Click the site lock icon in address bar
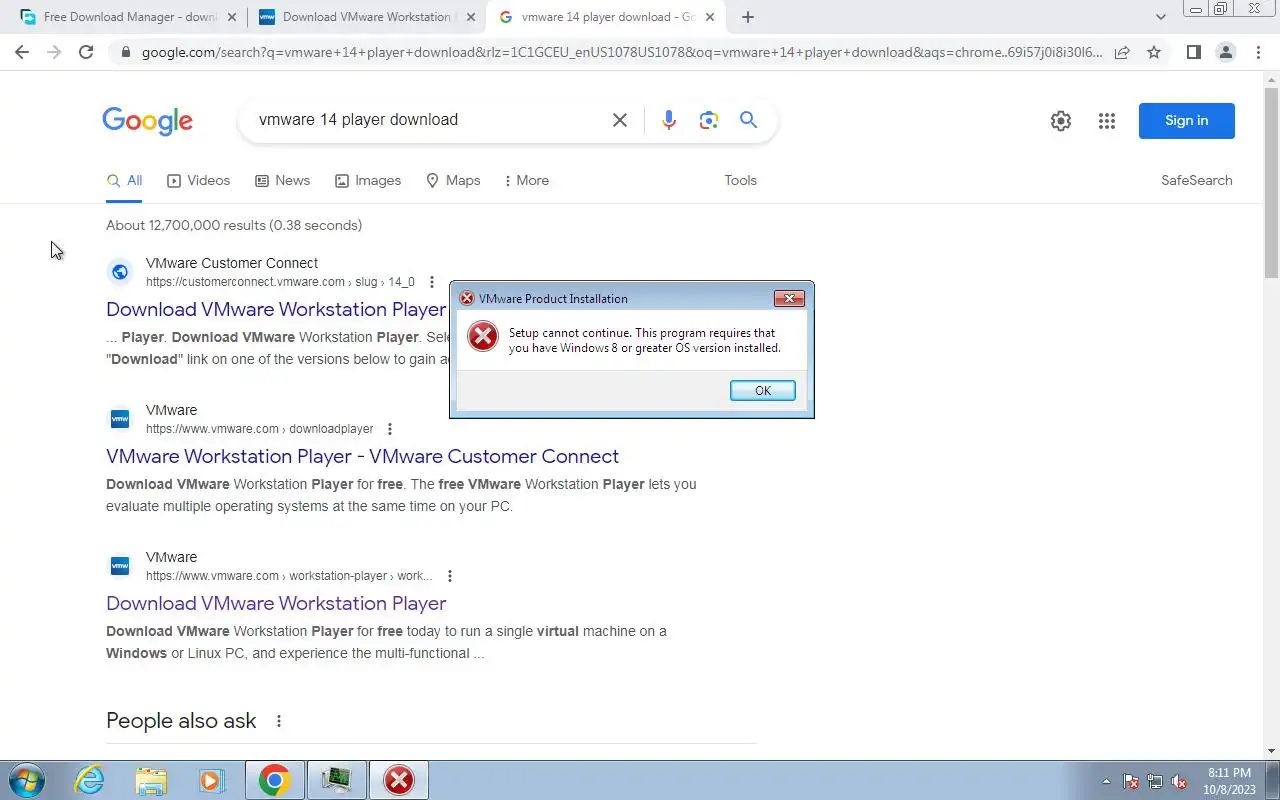The height and width of the screenshot is (800, 1280). click(x=125, y=52)
